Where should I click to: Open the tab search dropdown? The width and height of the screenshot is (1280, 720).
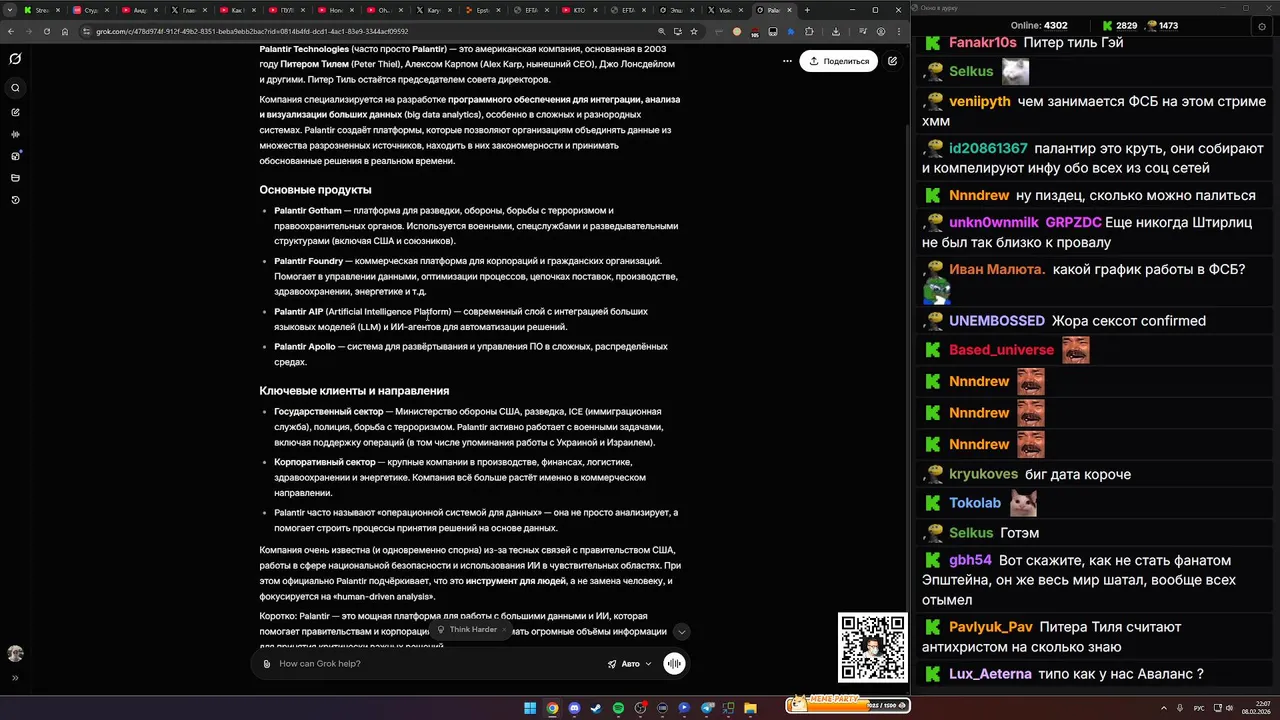click(x=8, y=10)
